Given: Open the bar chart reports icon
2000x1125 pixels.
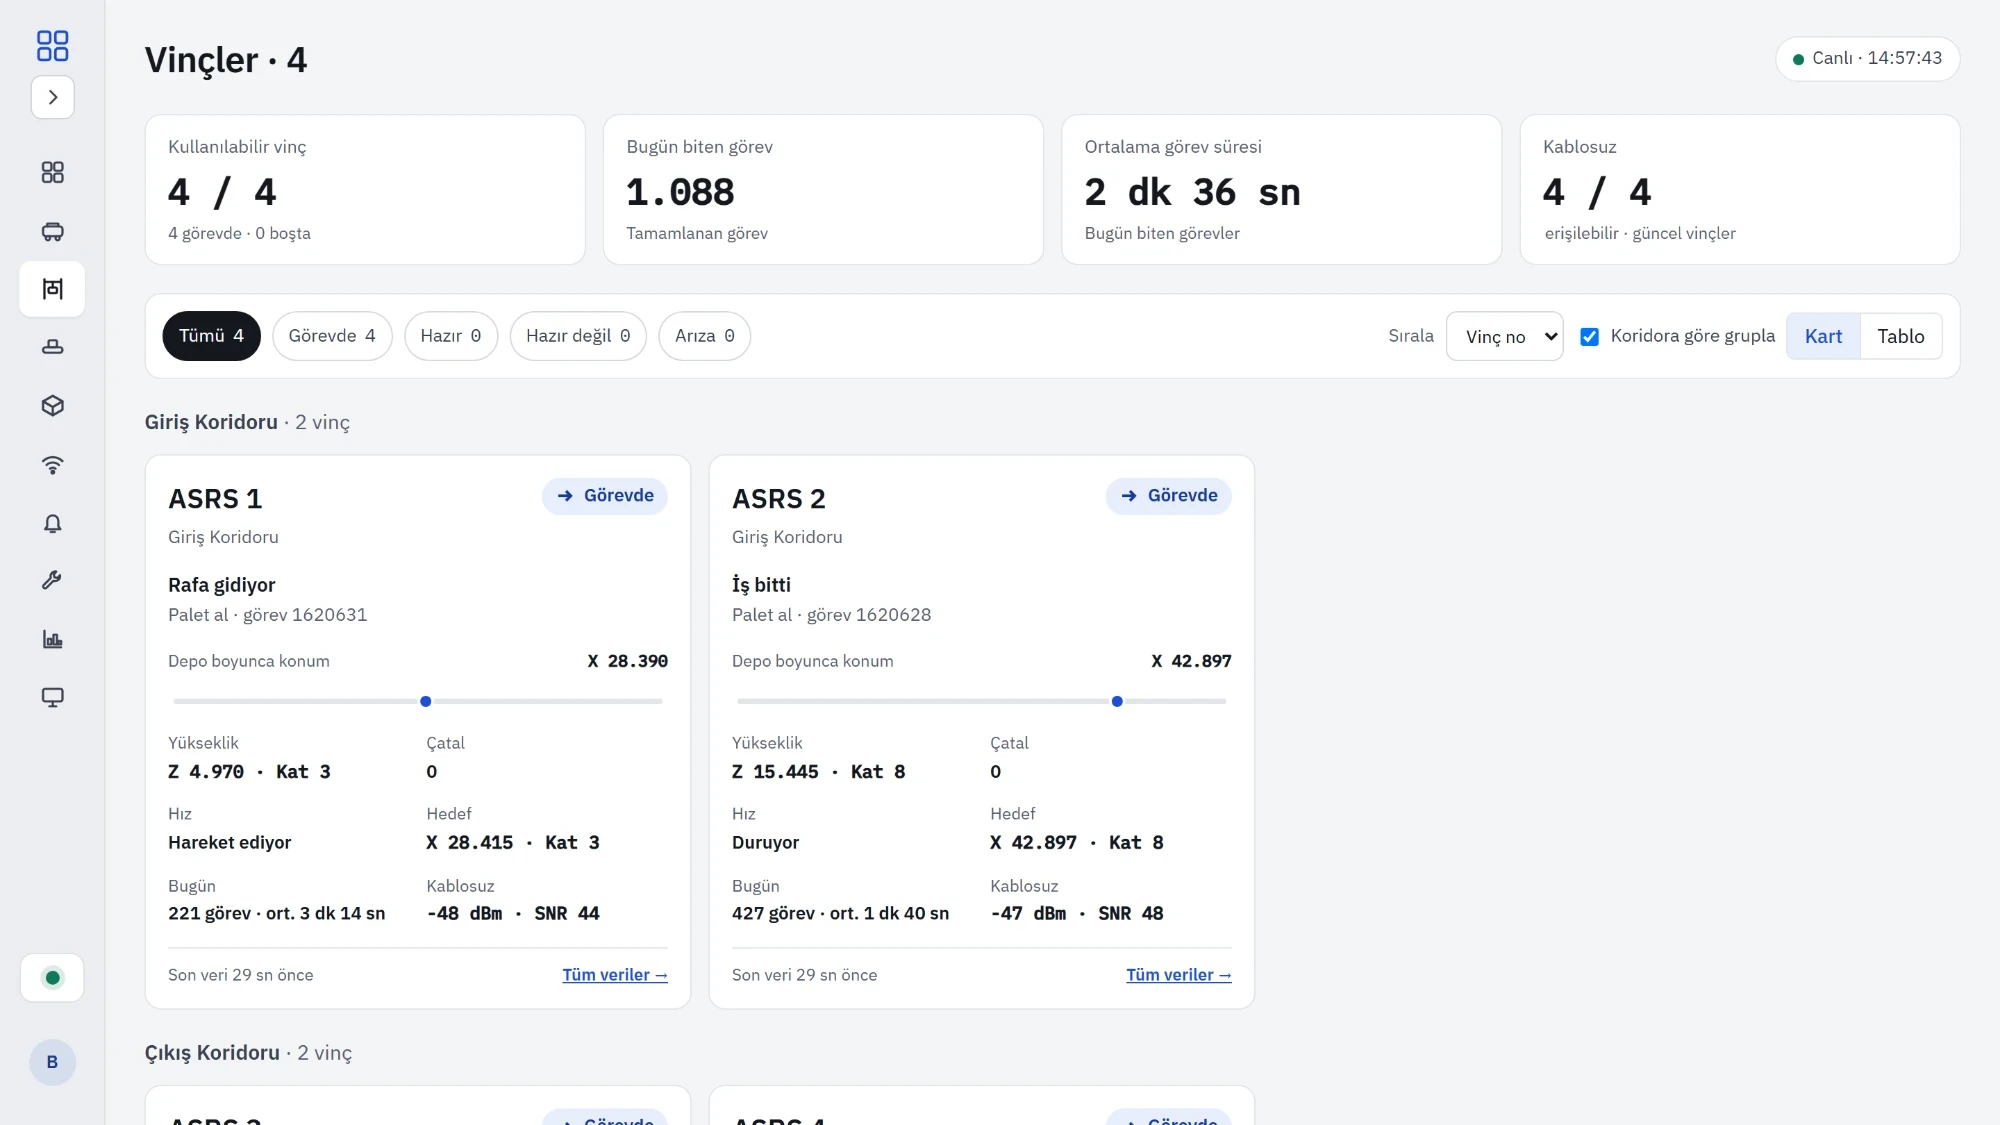Looking at the screenshot, I should tap(53, 639).
